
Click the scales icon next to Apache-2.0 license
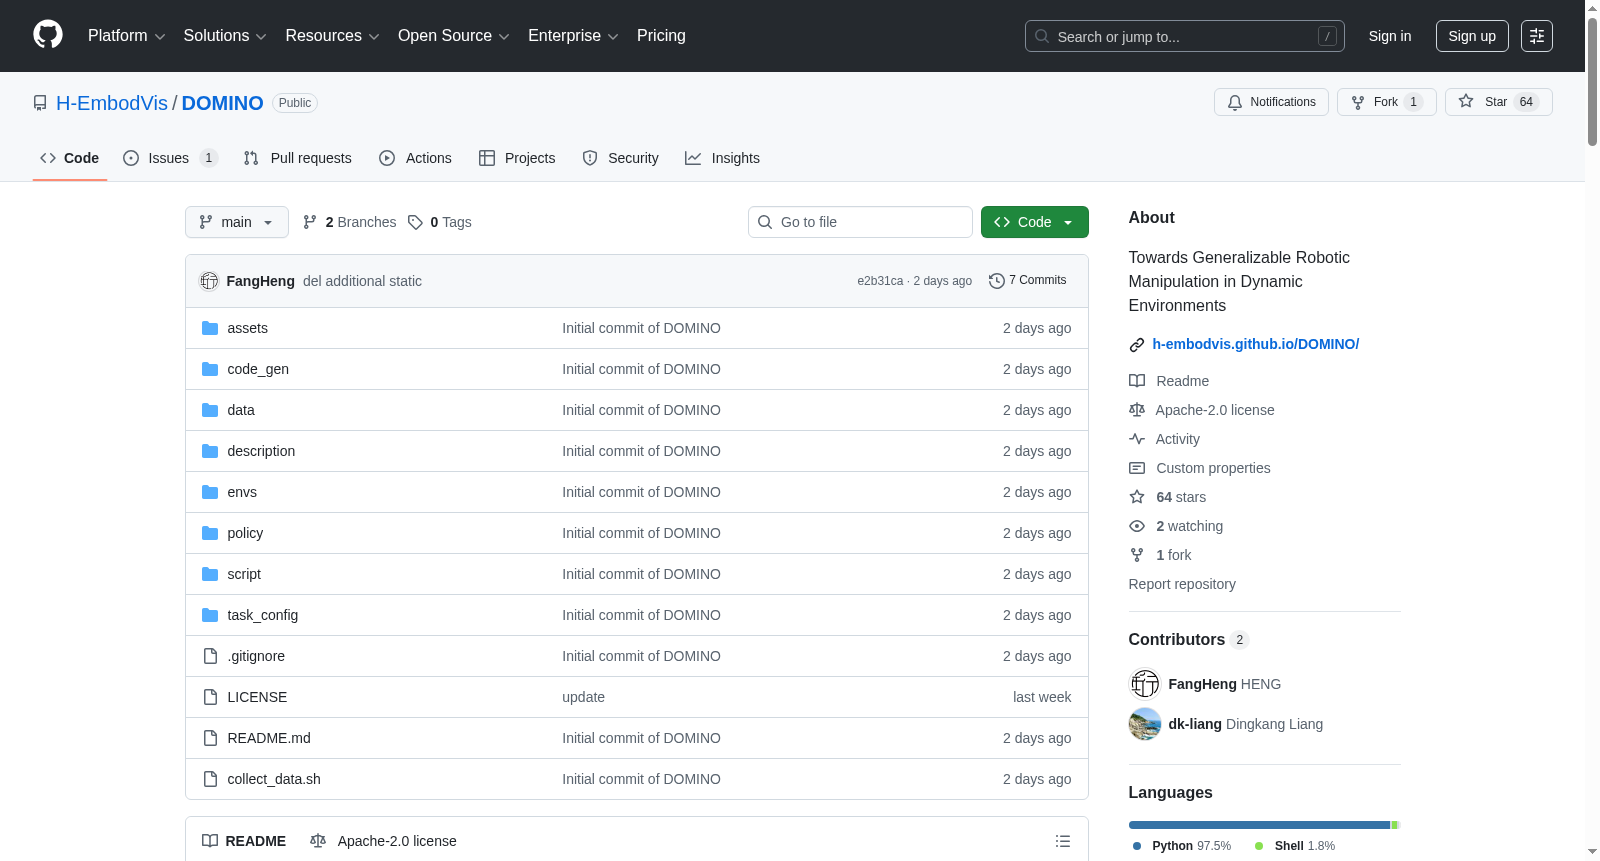[1137, 410]
